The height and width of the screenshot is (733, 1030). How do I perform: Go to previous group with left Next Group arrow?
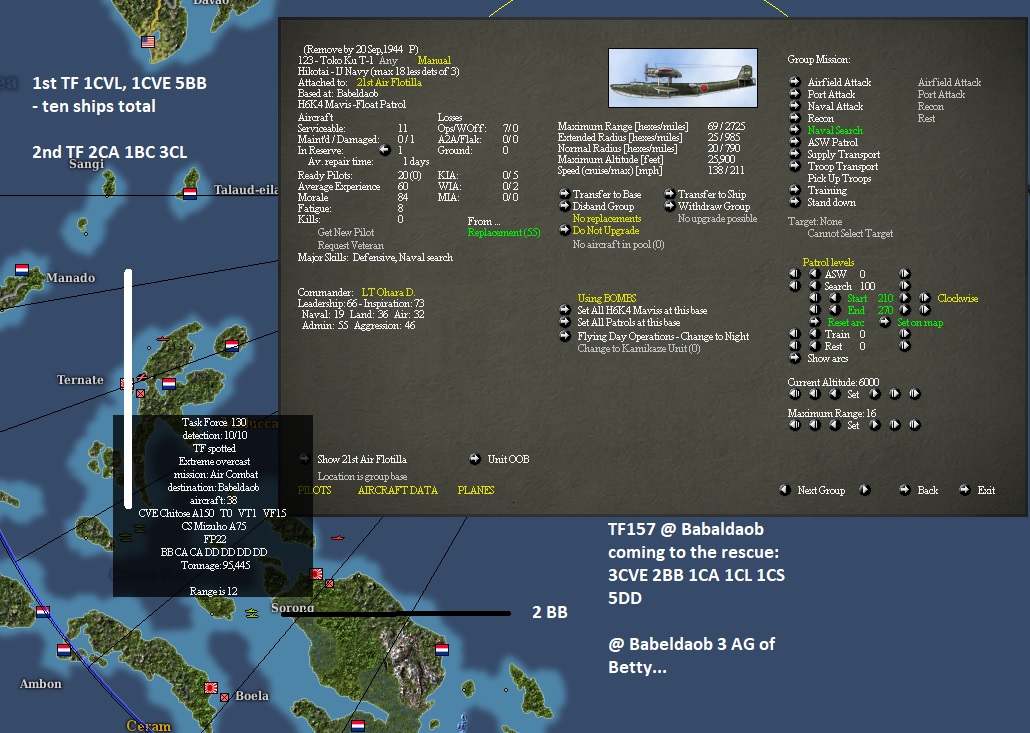pyautogui.click(x=784, y=489)
